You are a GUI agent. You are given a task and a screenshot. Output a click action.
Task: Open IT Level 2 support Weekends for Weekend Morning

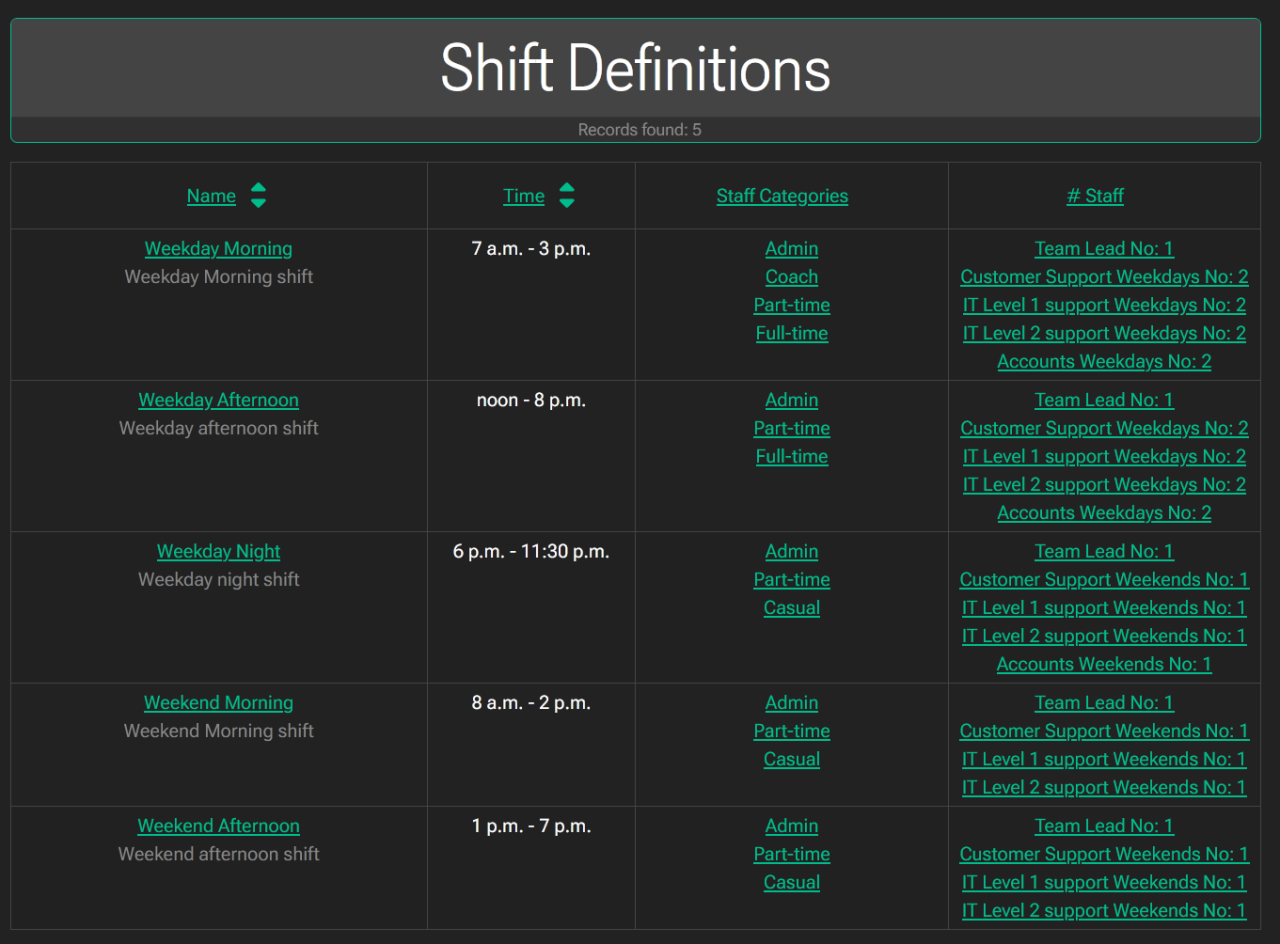click(1103, 787)
